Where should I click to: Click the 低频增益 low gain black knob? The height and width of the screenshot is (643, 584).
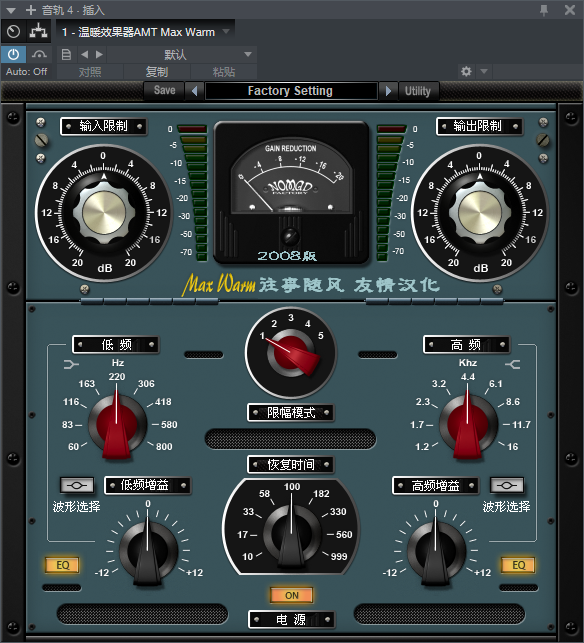(x=148, y=552)
